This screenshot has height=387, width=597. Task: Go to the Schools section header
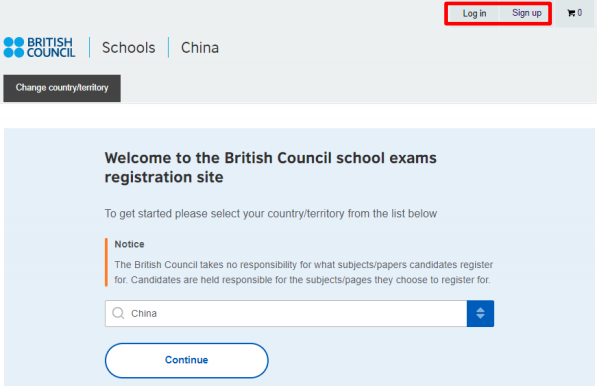coord(129,48)
